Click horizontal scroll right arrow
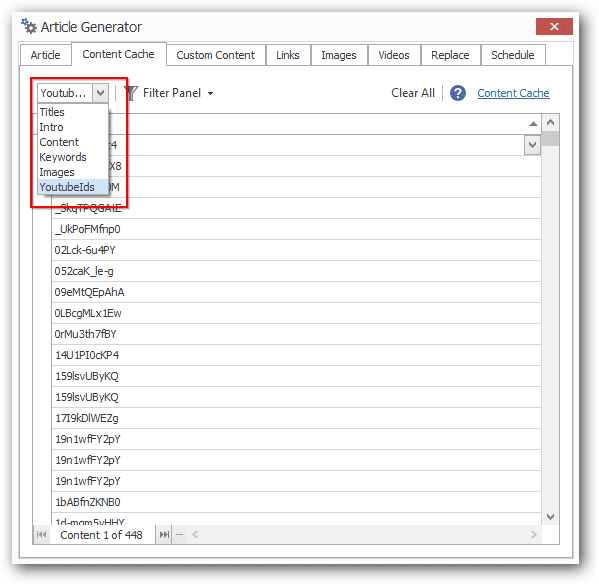Screen dimensions: 599x584 pos(534,534)
